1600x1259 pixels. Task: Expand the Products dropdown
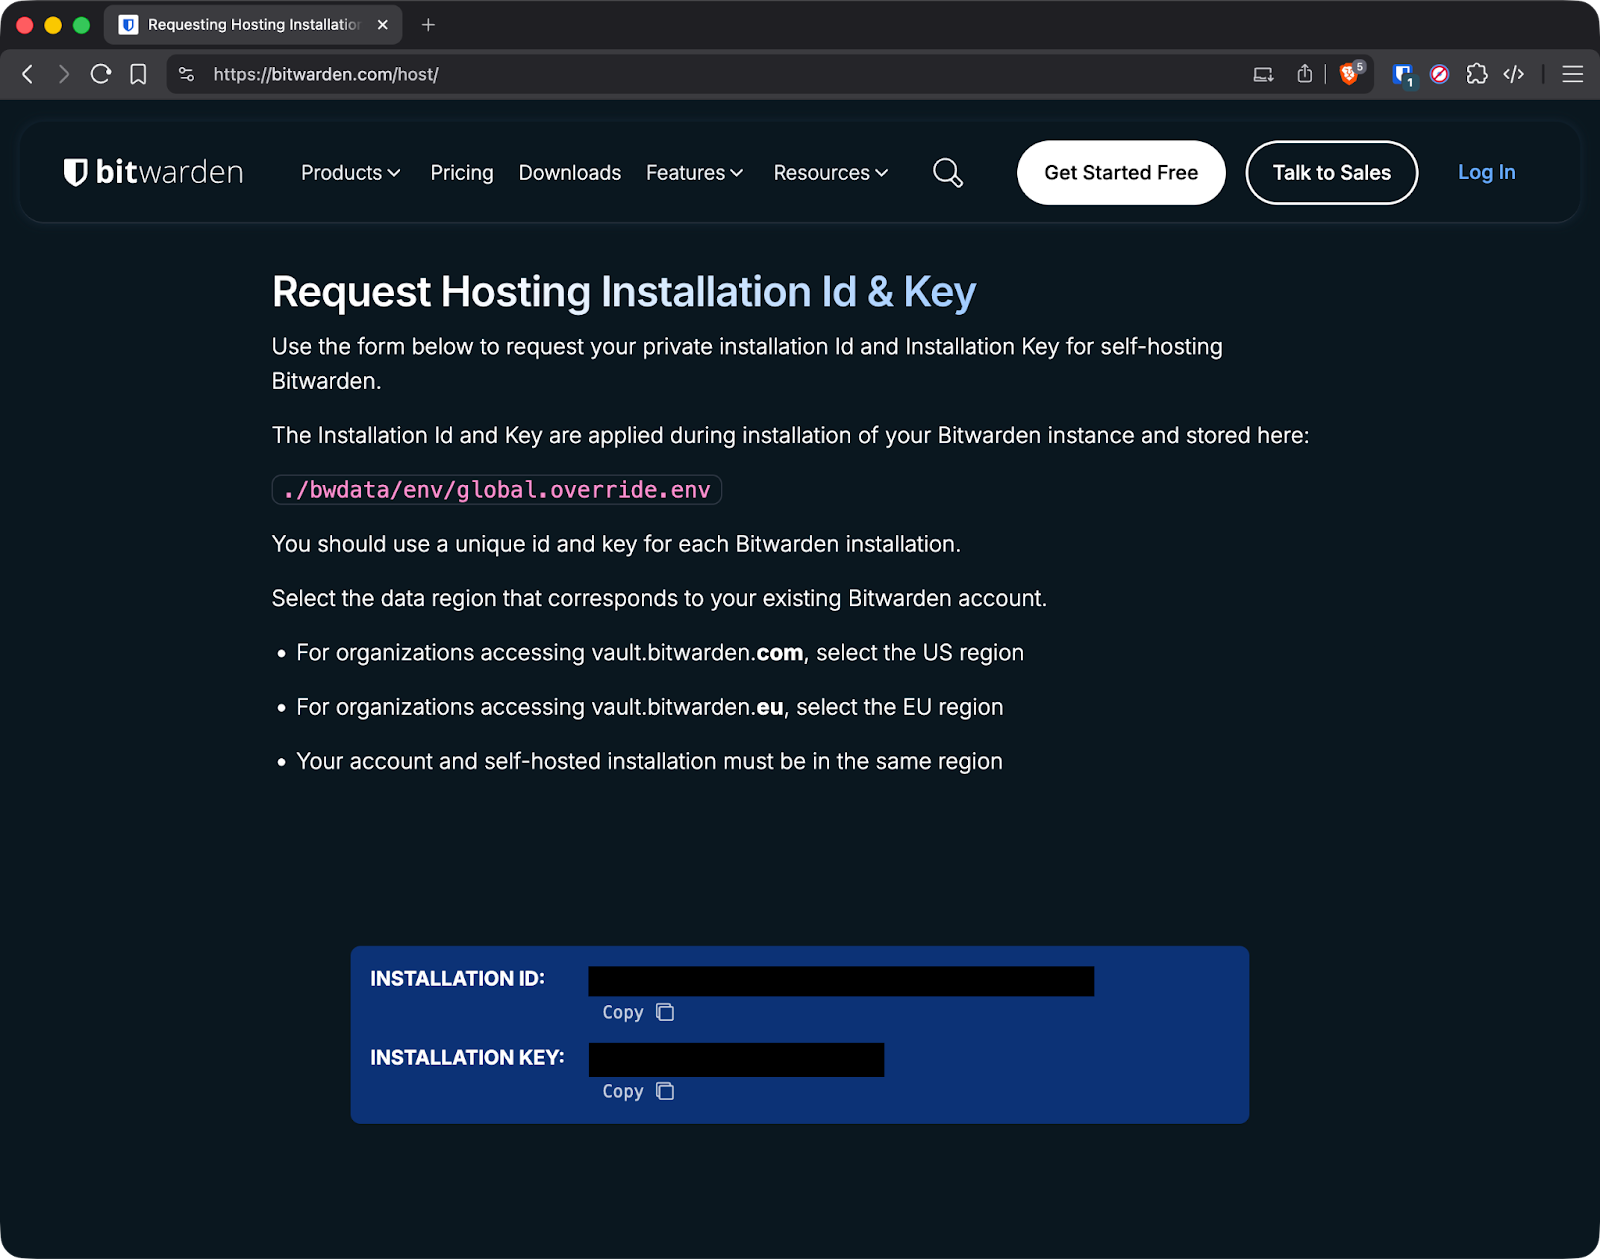(349, 172)
